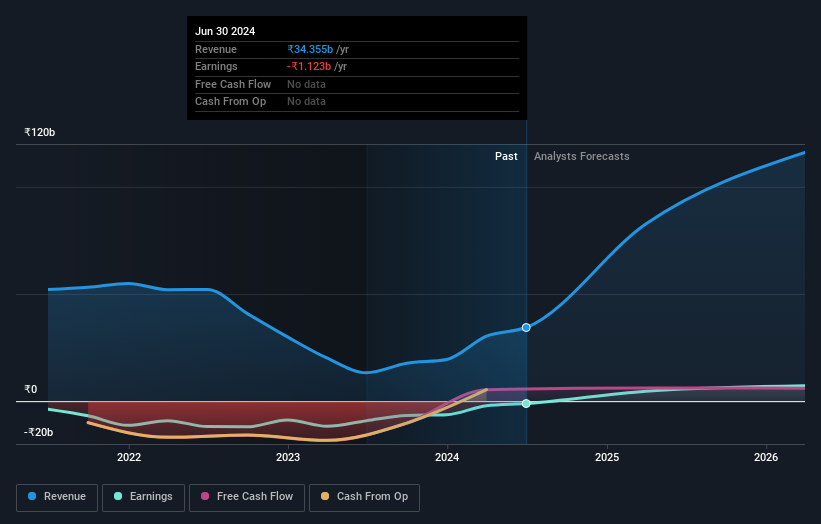
Task: Click the 2025 x-axis label
Action: tap(607, 458)
